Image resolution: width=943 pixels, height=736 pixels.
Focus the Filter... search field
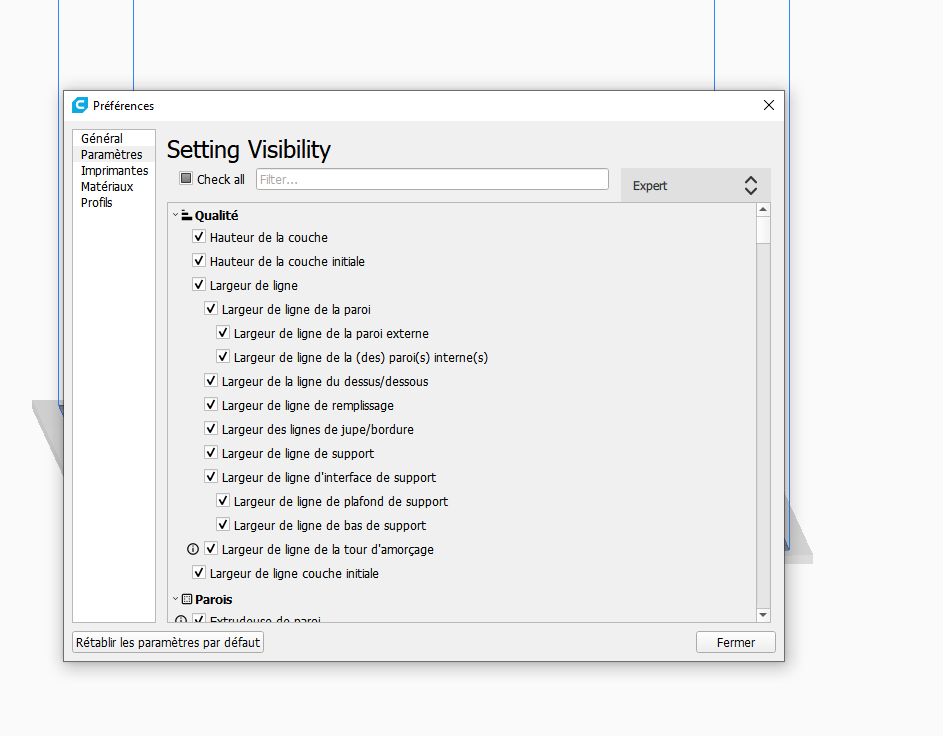(432, 179)
